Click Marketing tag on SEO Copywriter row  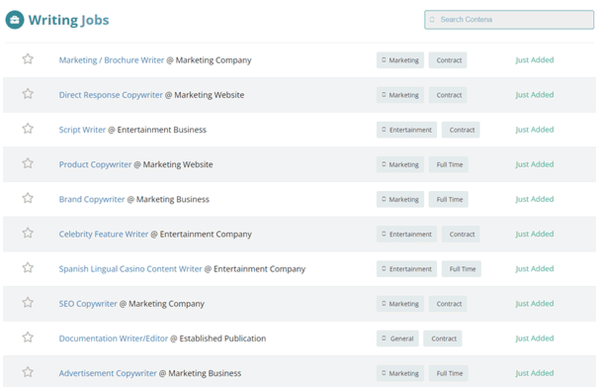[400, 304]
